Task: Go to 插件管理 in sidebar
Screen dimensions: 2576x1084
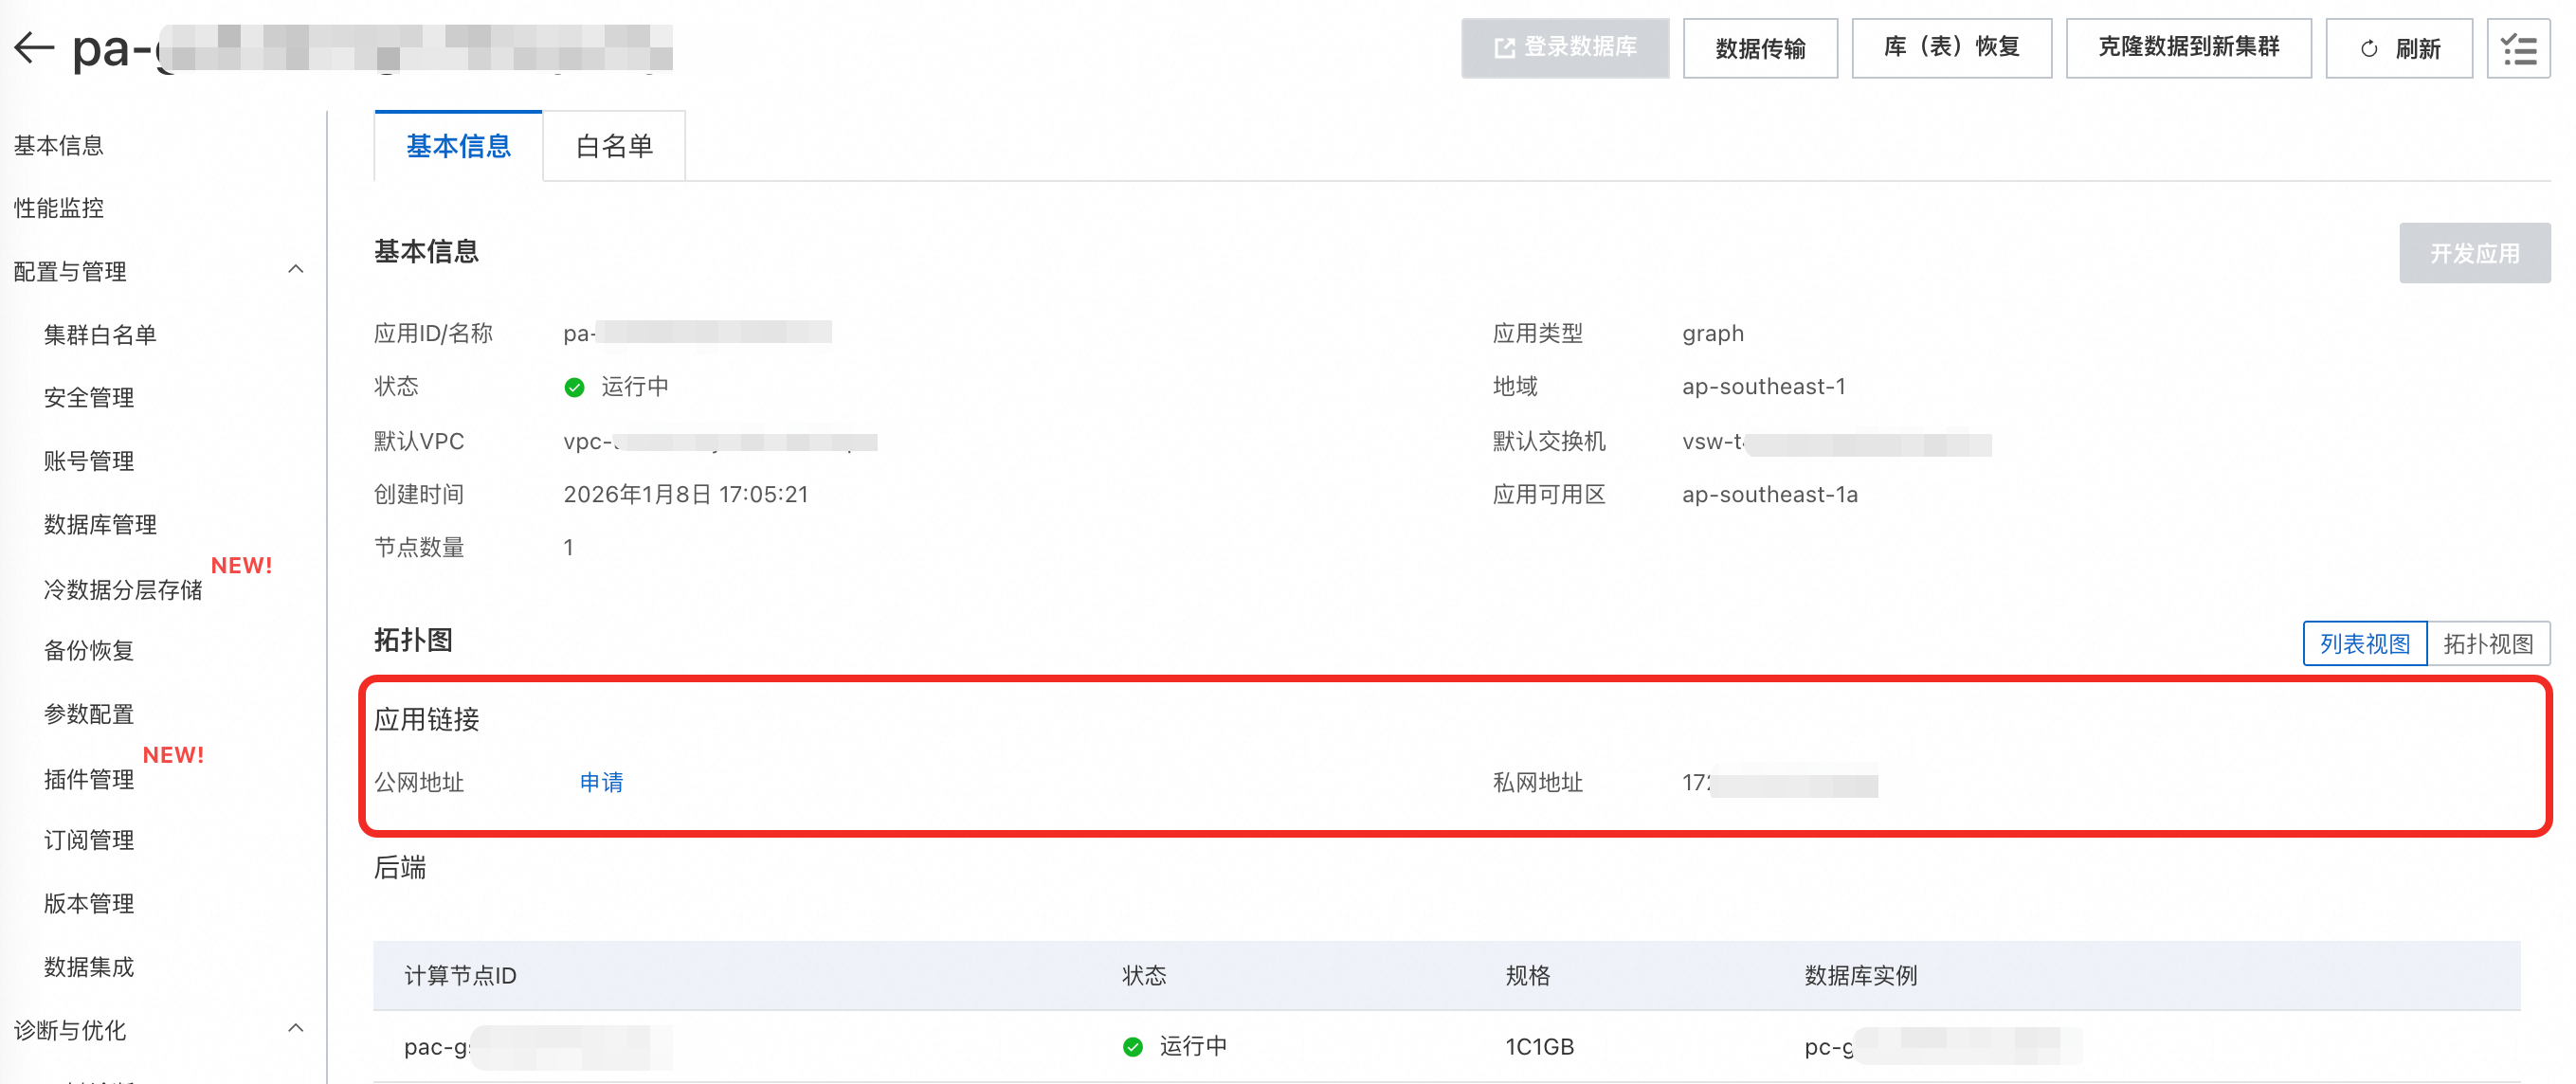Action: pos(88,778)
